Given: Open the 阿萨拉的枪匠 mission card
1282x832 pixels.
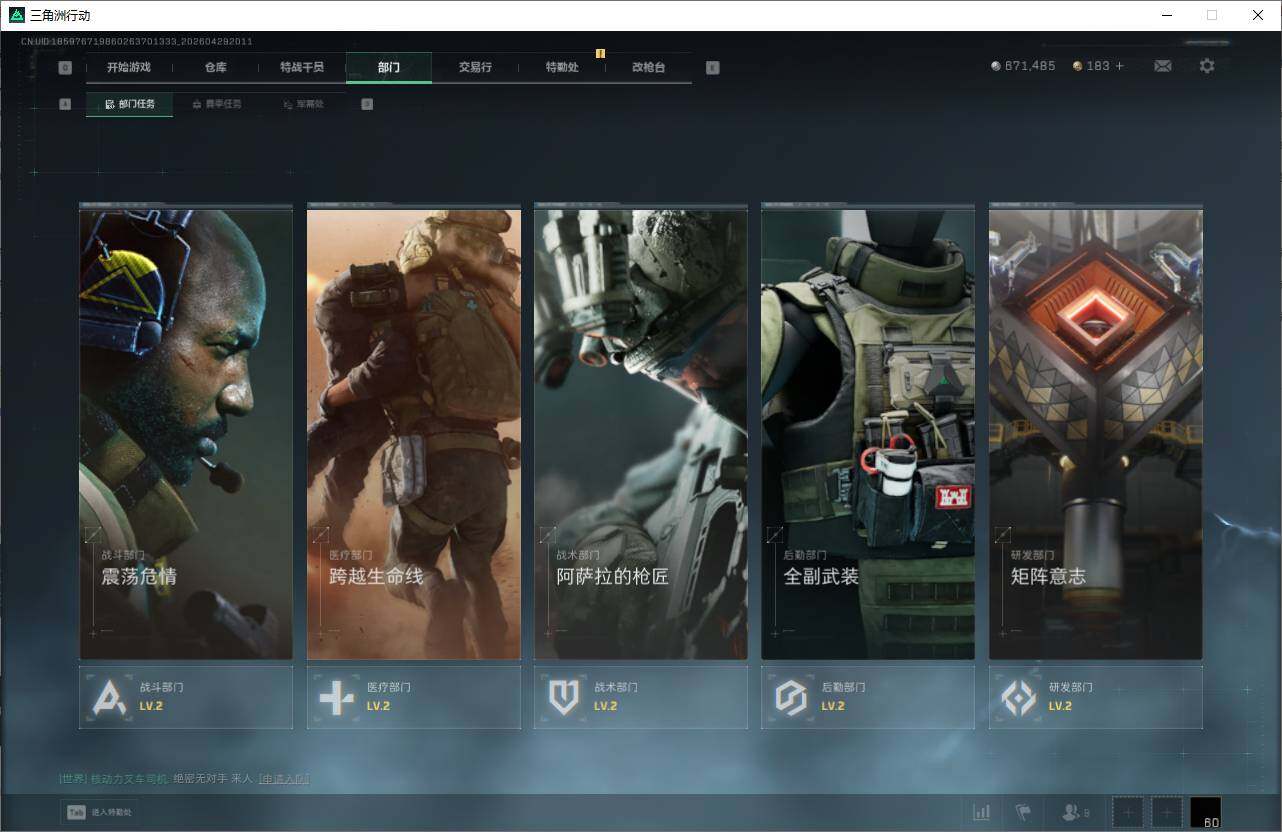Looking at the screenshot, I should click(641, 432).
